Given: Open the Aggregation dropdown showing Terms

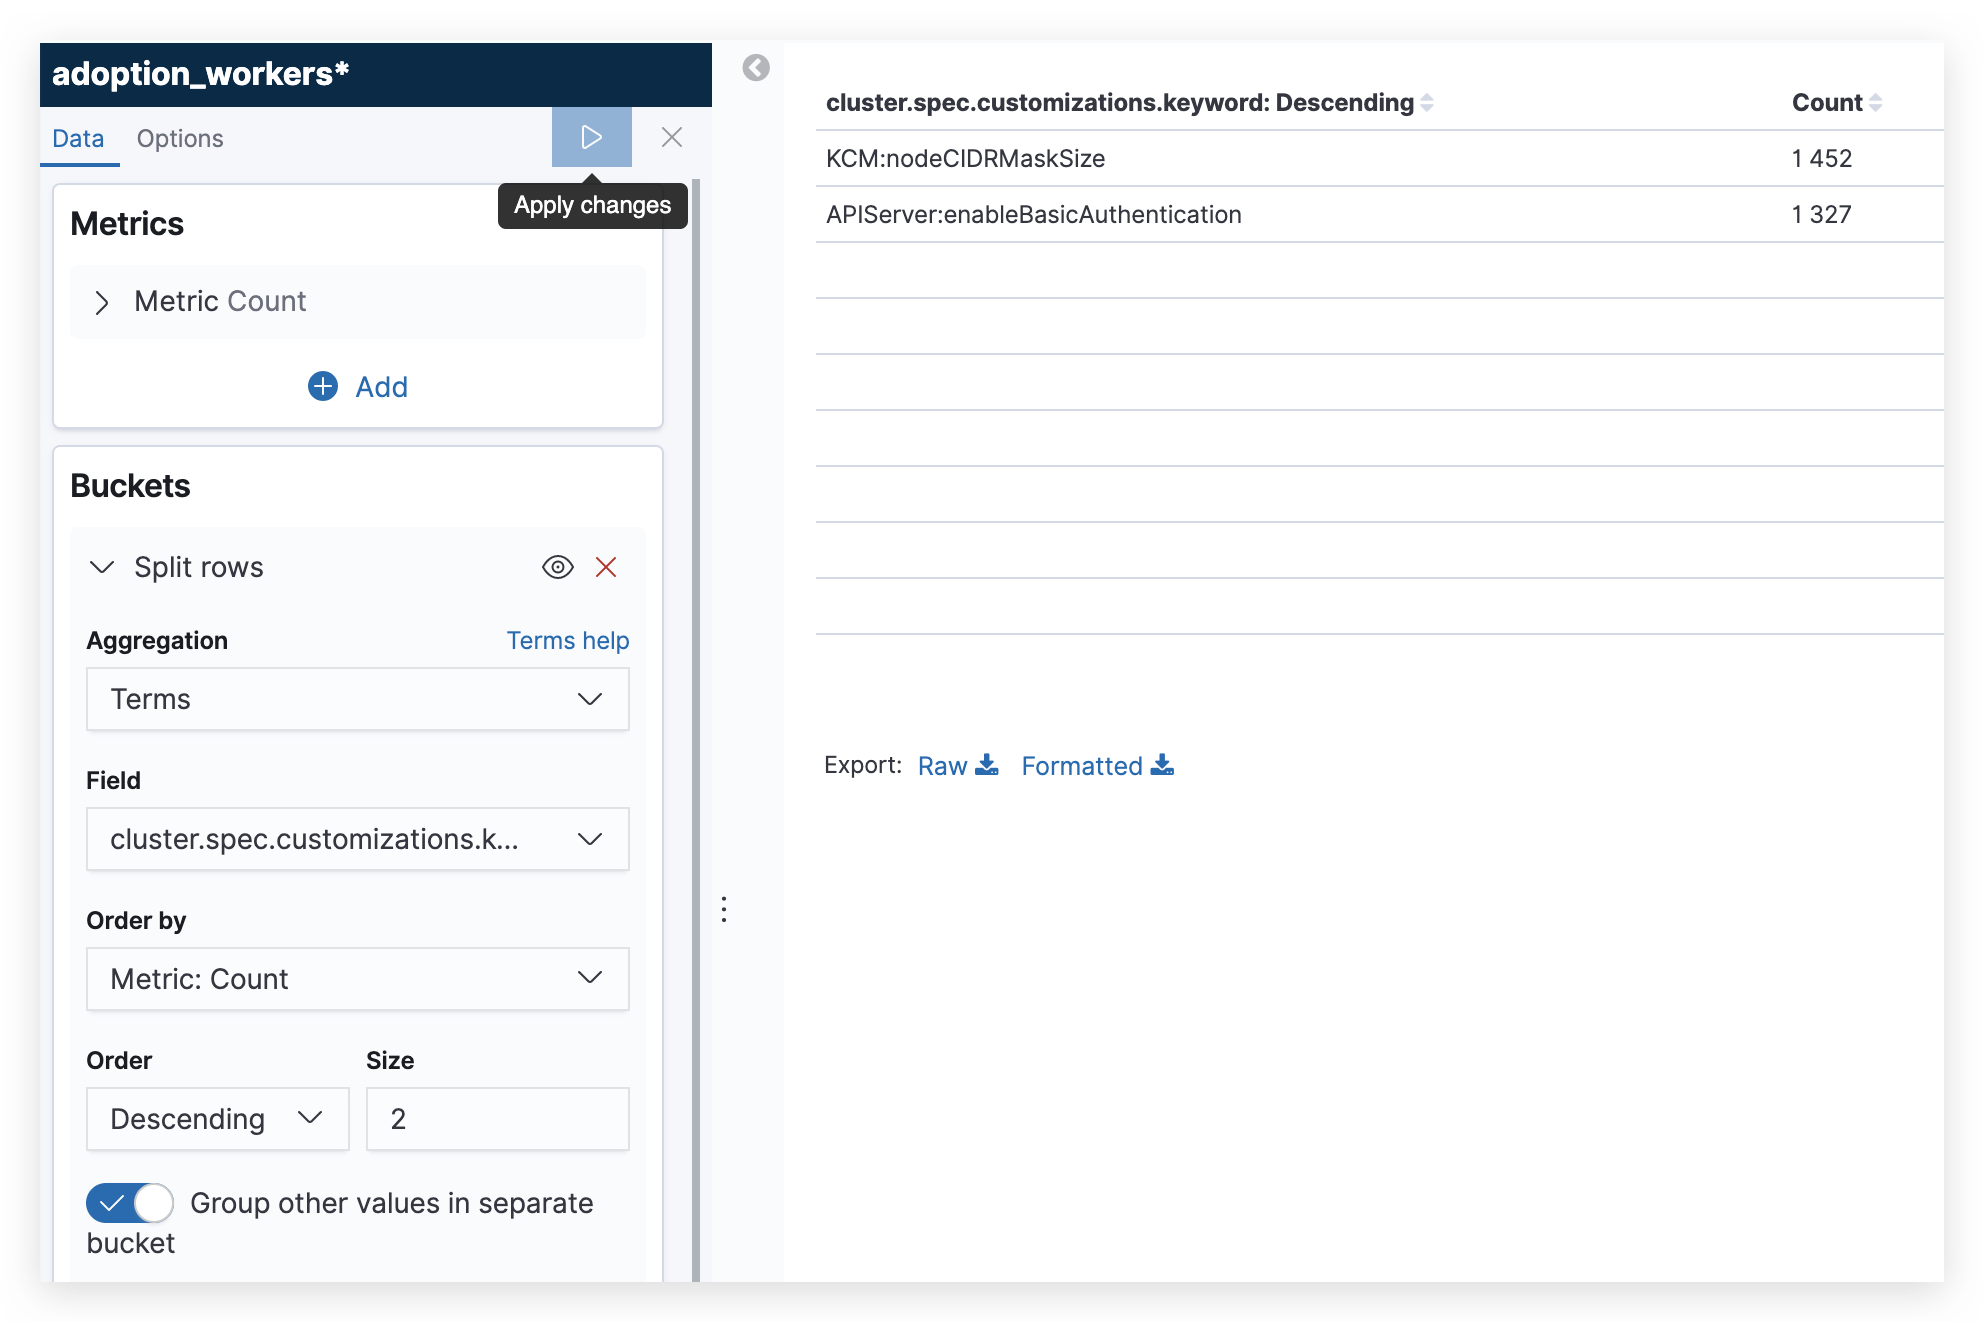Looking at the screenshot, I should click(x=357, y=699).
